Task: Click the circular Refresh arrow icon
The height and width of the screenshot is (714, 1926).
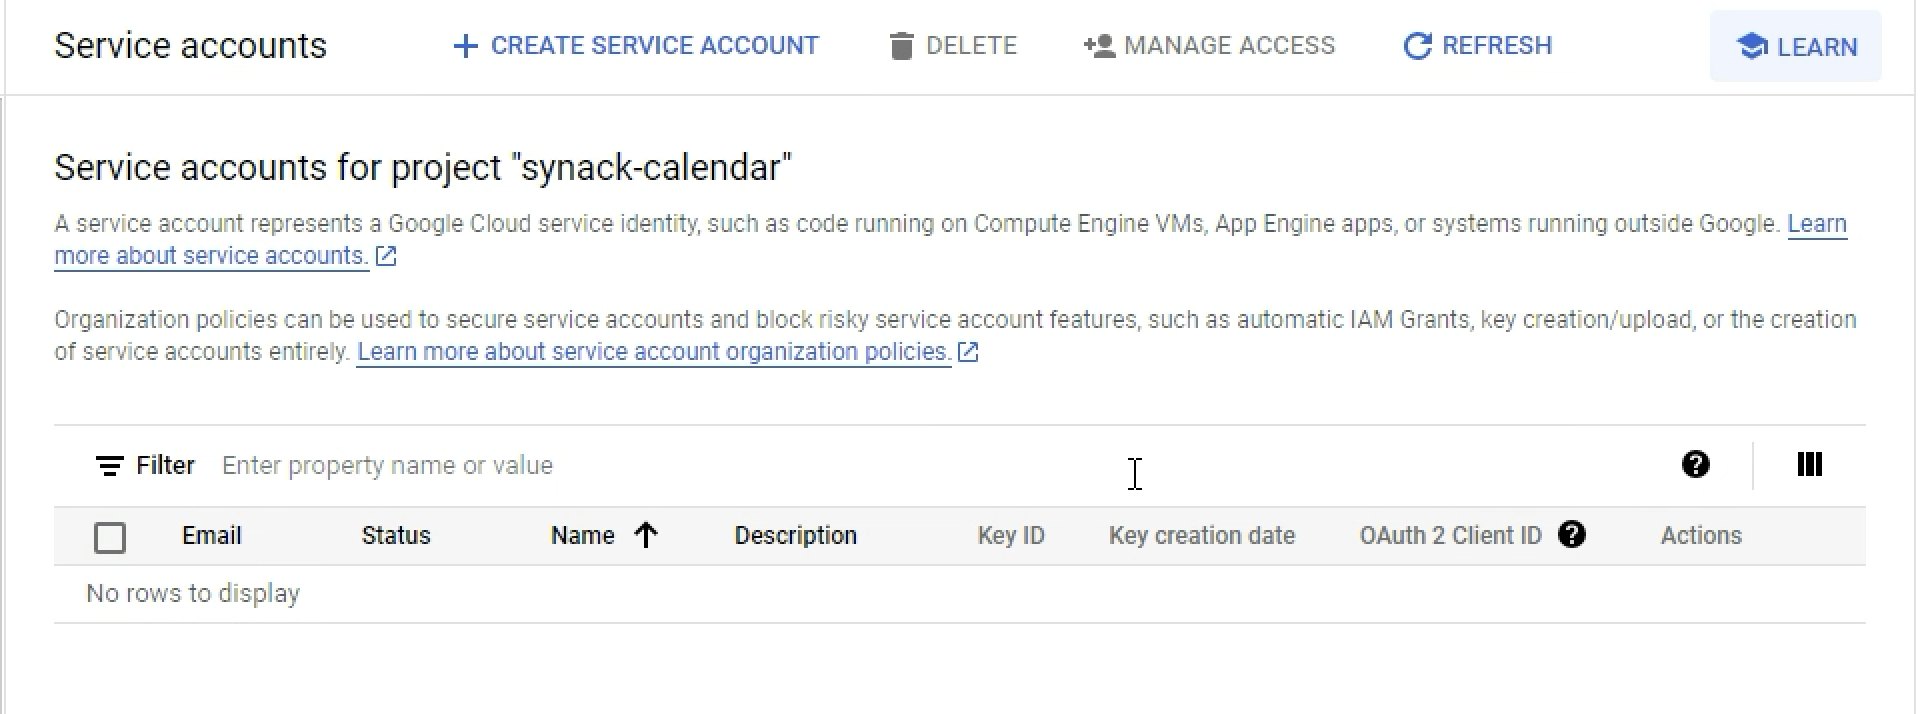Action: pyautogui.click(x=1417, y=46)
